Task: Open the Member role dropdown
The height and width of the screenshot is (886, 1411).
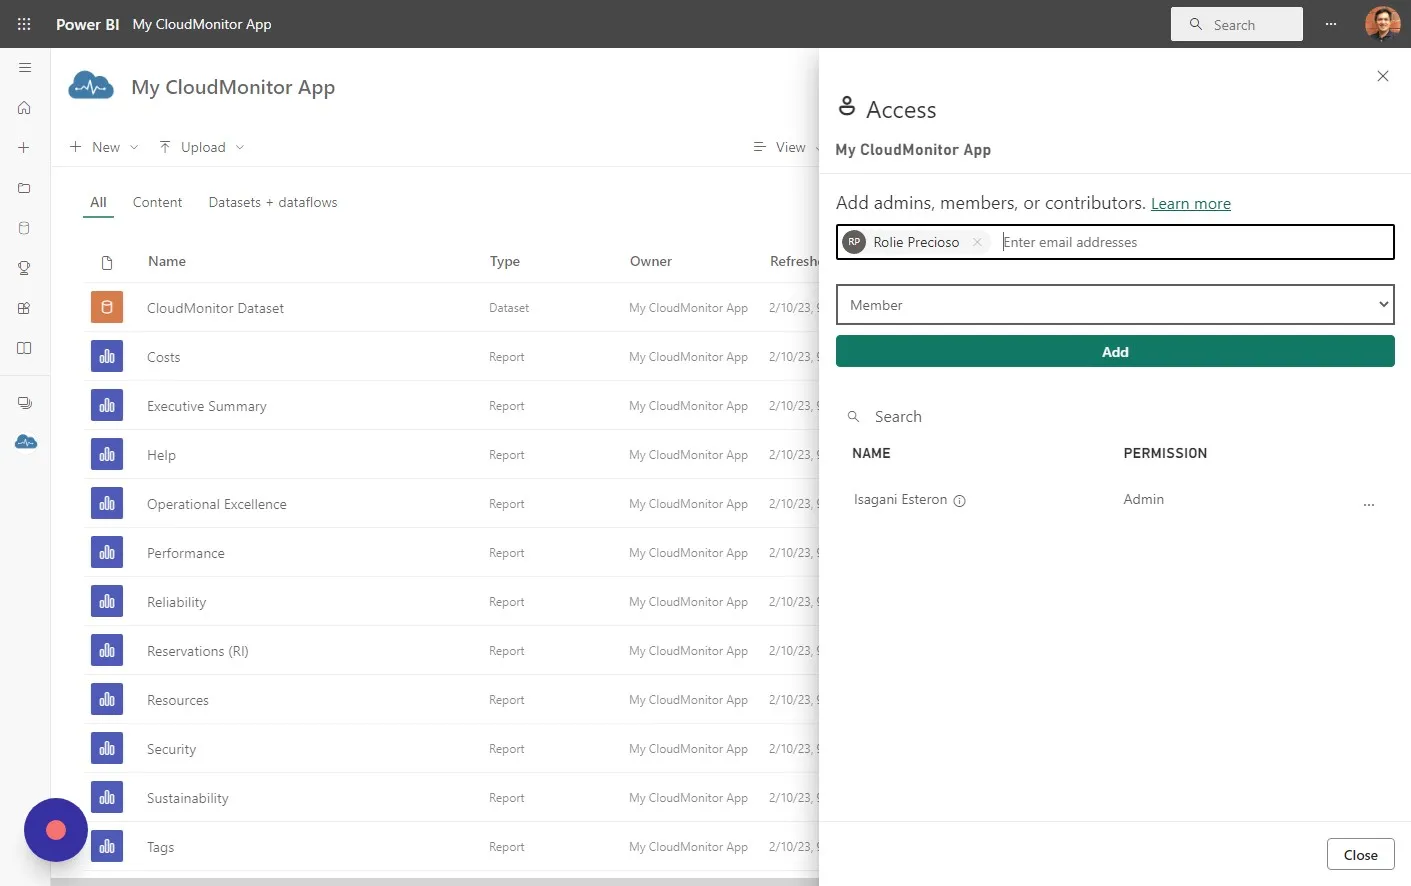Action: click(1115, 305)
